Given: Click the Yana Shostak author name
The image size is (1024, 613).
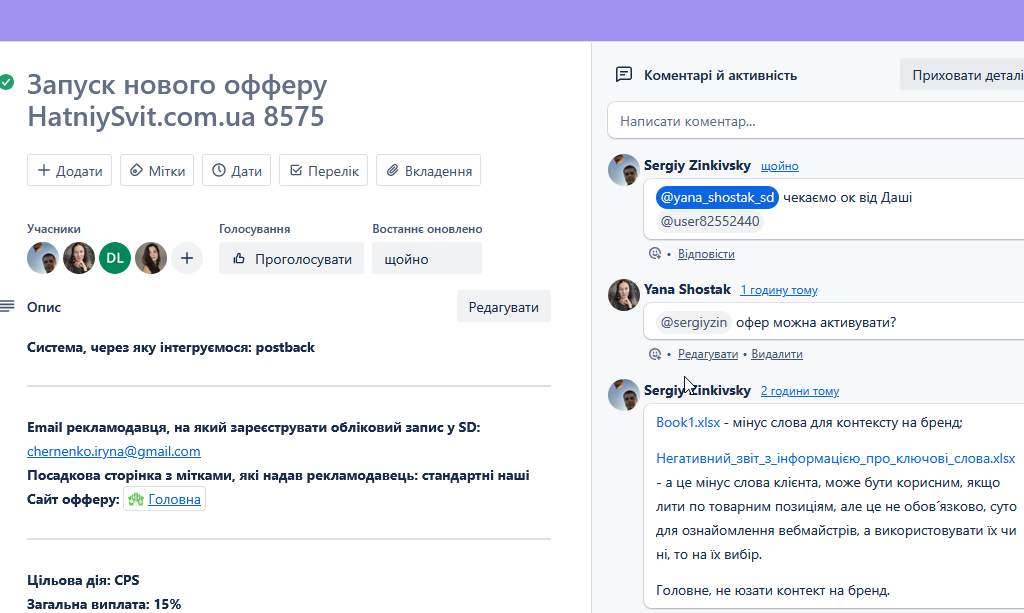Looking at the screenshot, I should click(x=687, y=289).
